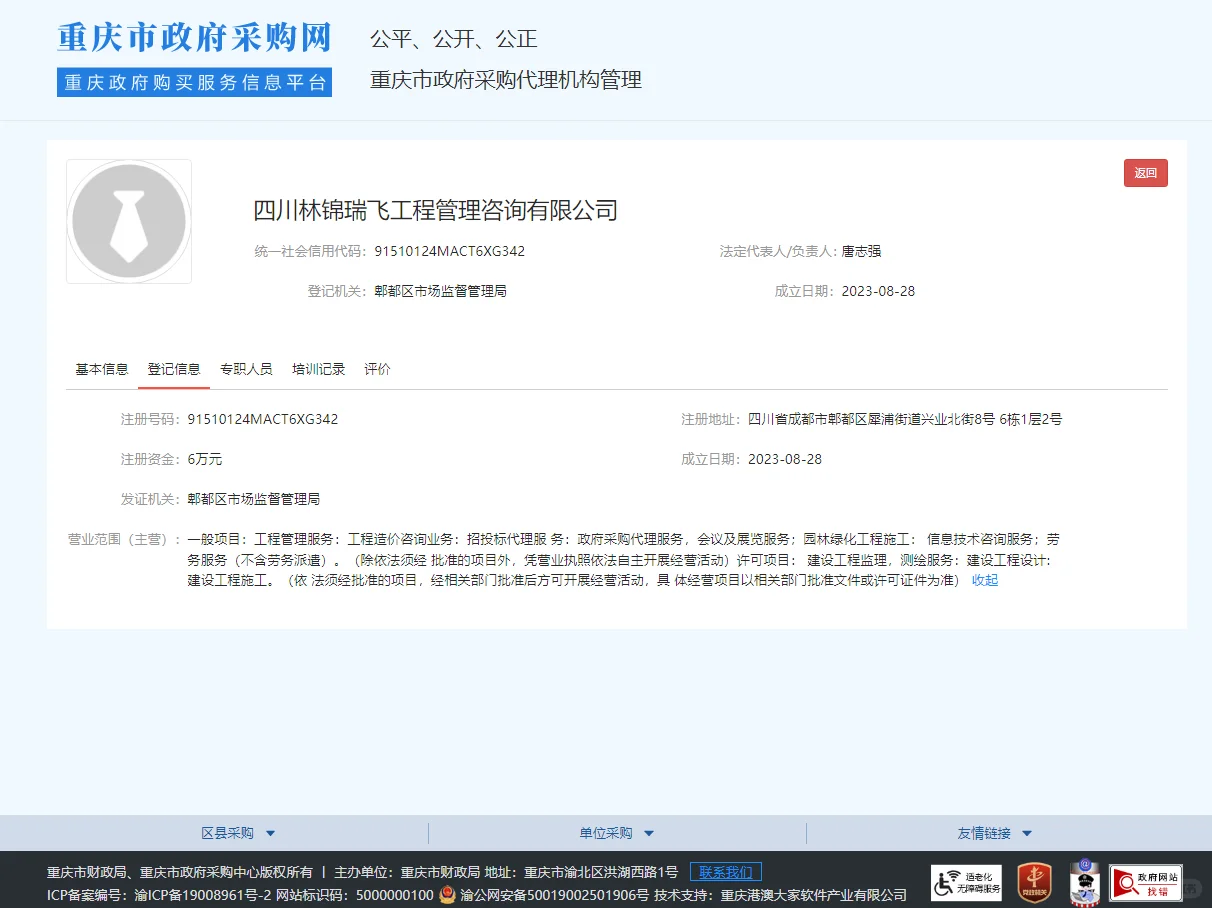Click the 重庆政府购买服务信息平台 banner logo
Screen dimensions: 1212x908
tap(194, 83)
